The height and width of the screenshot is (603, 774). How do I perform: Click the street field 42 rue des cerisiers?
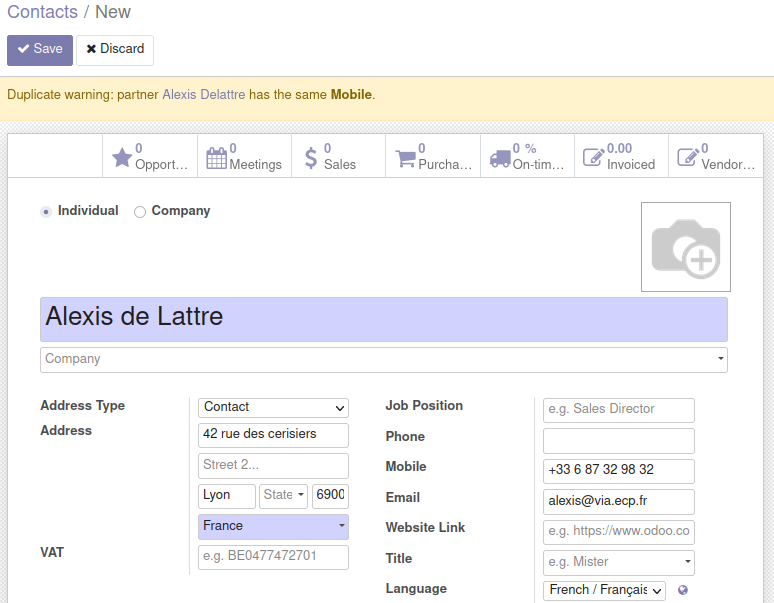(273, 435)
